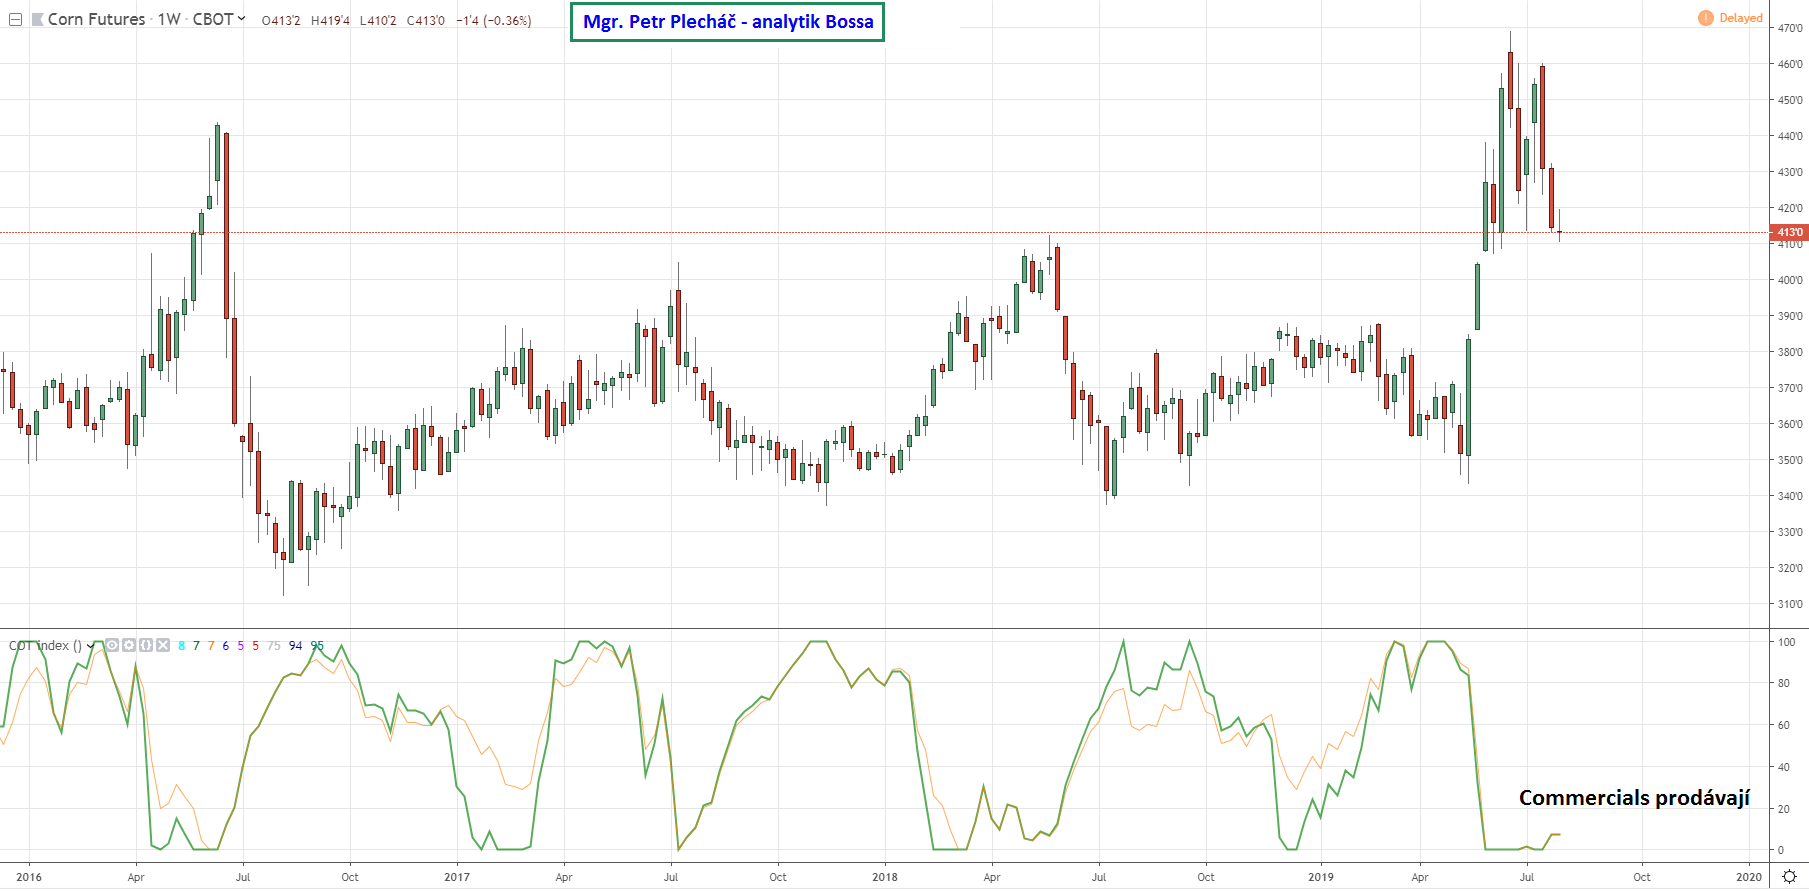This screenshot has height=891, width=1809.
Task: Open COT Index source code braces icon
Action: (146, 645)
